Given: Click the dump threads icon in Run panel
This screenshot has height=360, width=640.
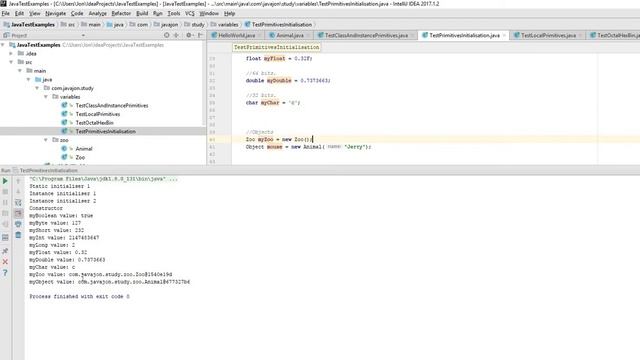Looking at the screenshot, I should 5,213.
